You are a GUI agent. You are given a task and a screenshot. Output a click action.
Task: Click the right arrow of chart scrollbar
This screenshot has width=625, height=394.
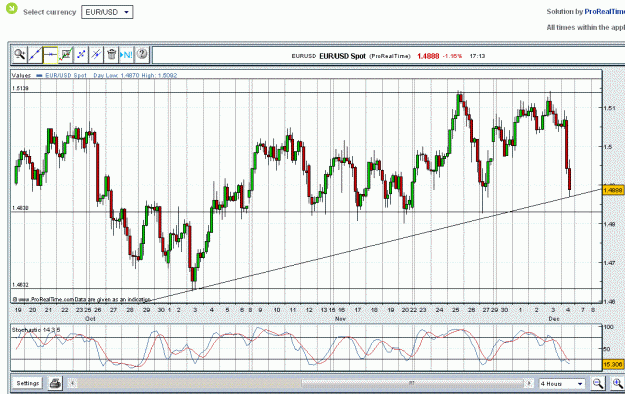(529, 383)
